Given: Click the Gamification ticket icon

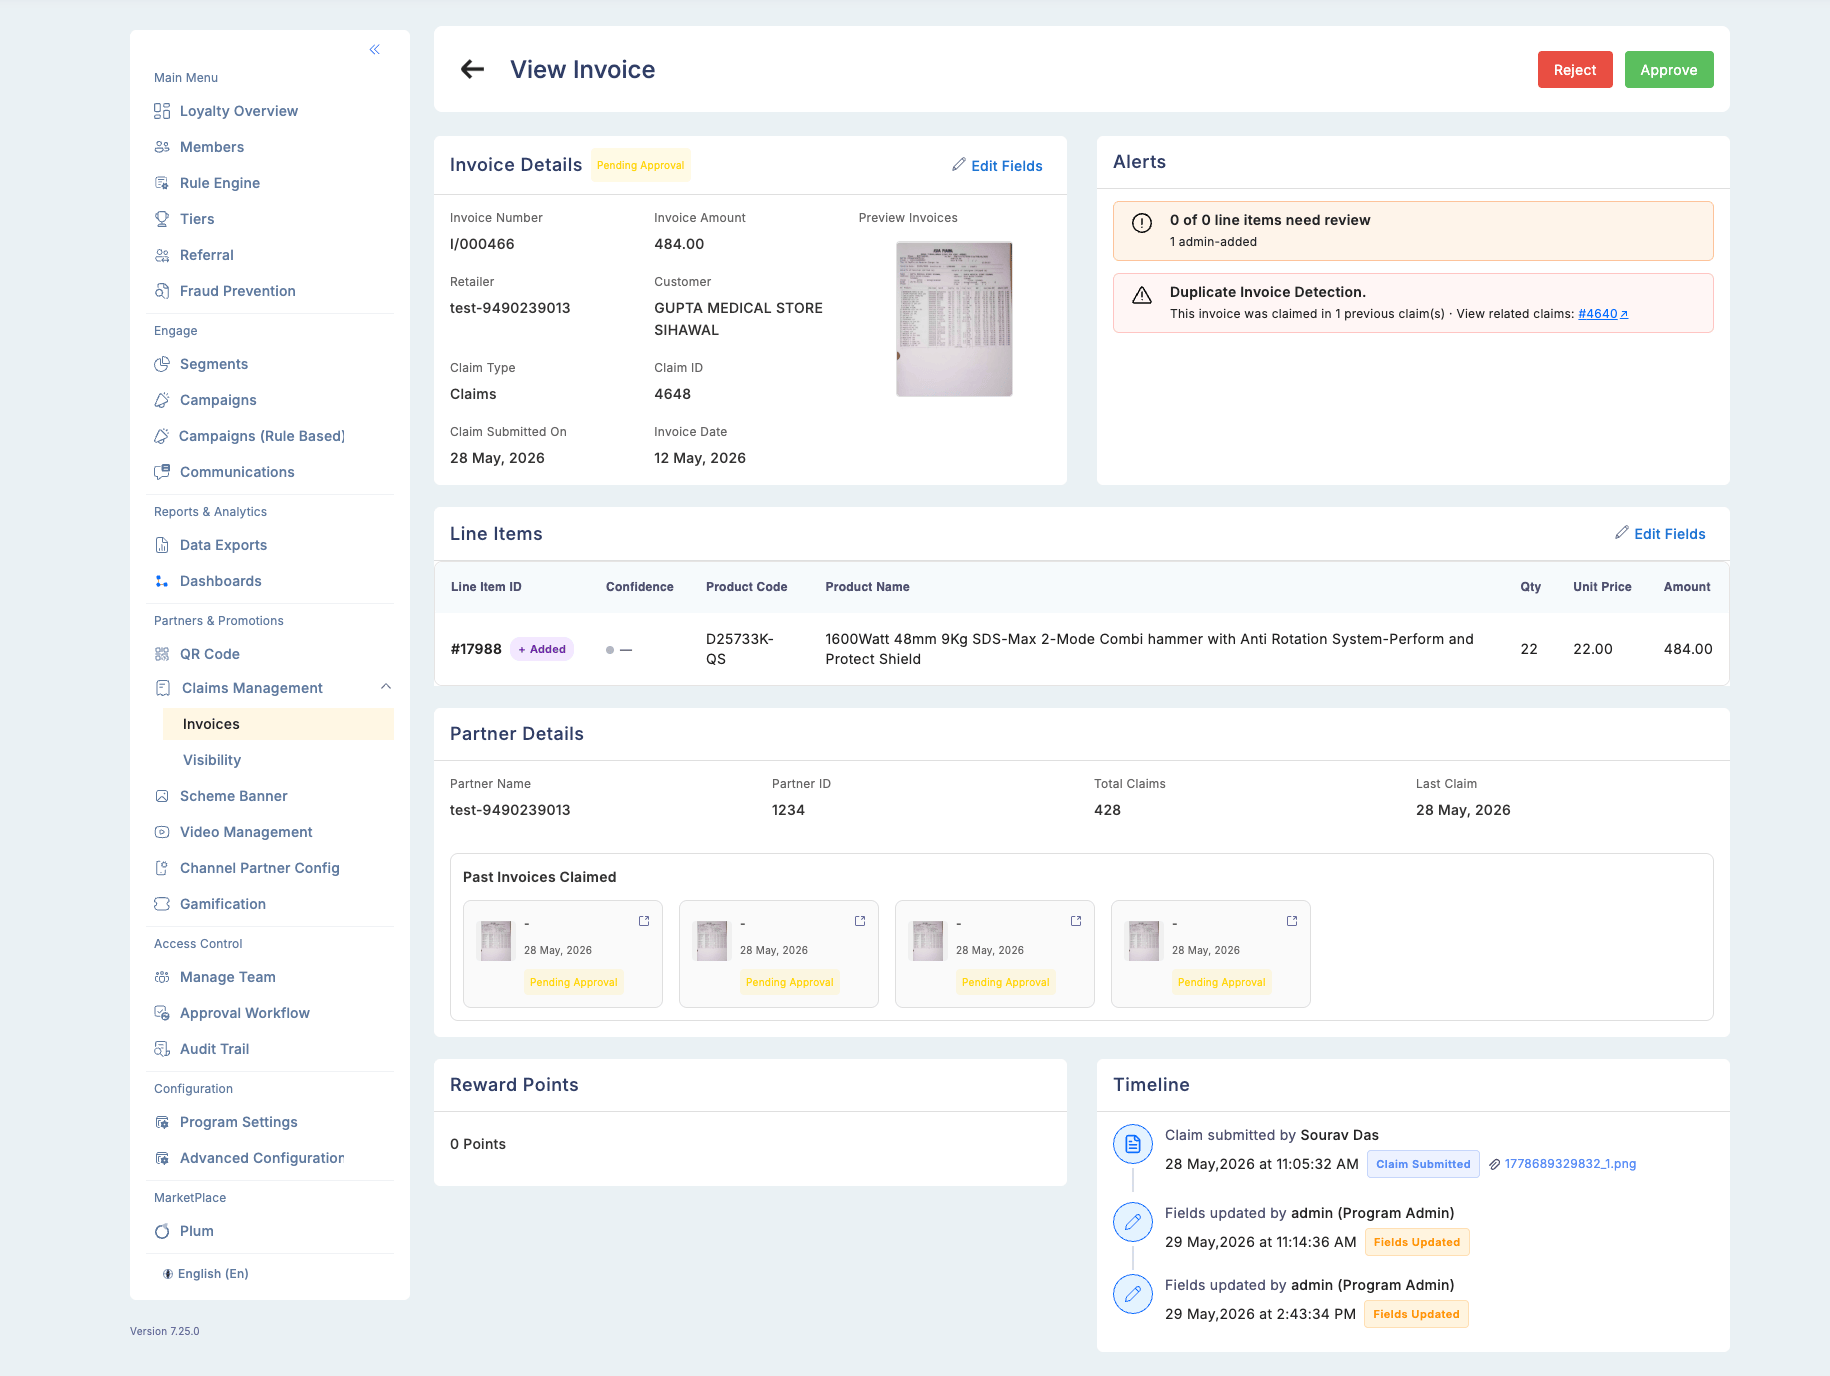Looking at the screenshot, I should tap(162, 904).
